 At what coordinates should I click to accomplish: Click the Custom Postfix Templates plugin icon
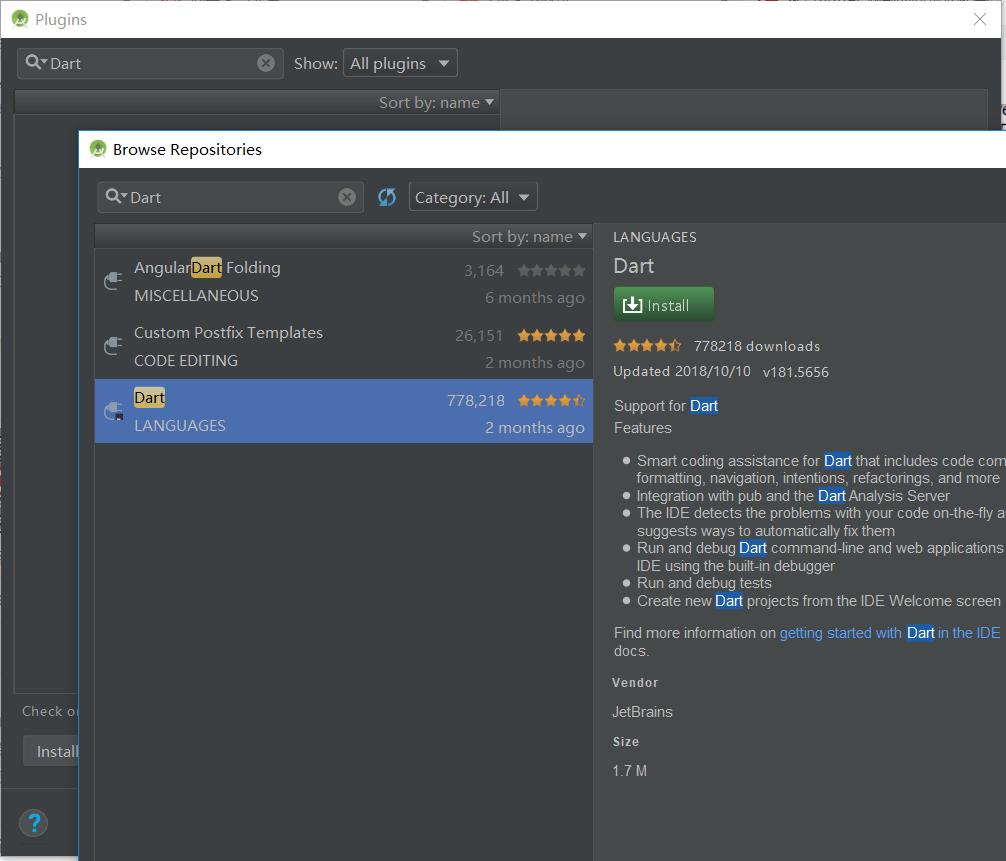[114, 345]
